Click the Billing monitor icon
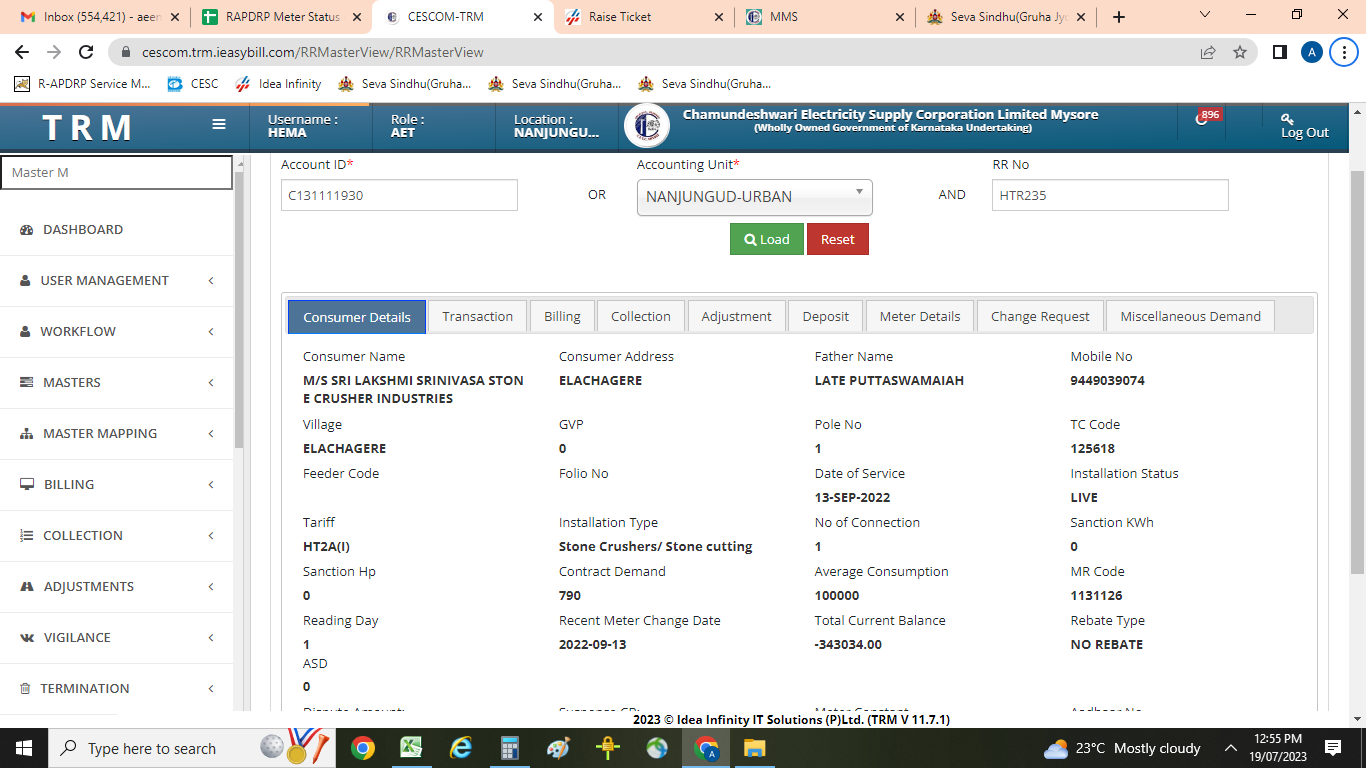1366x768 pixels. pos(27,484)
